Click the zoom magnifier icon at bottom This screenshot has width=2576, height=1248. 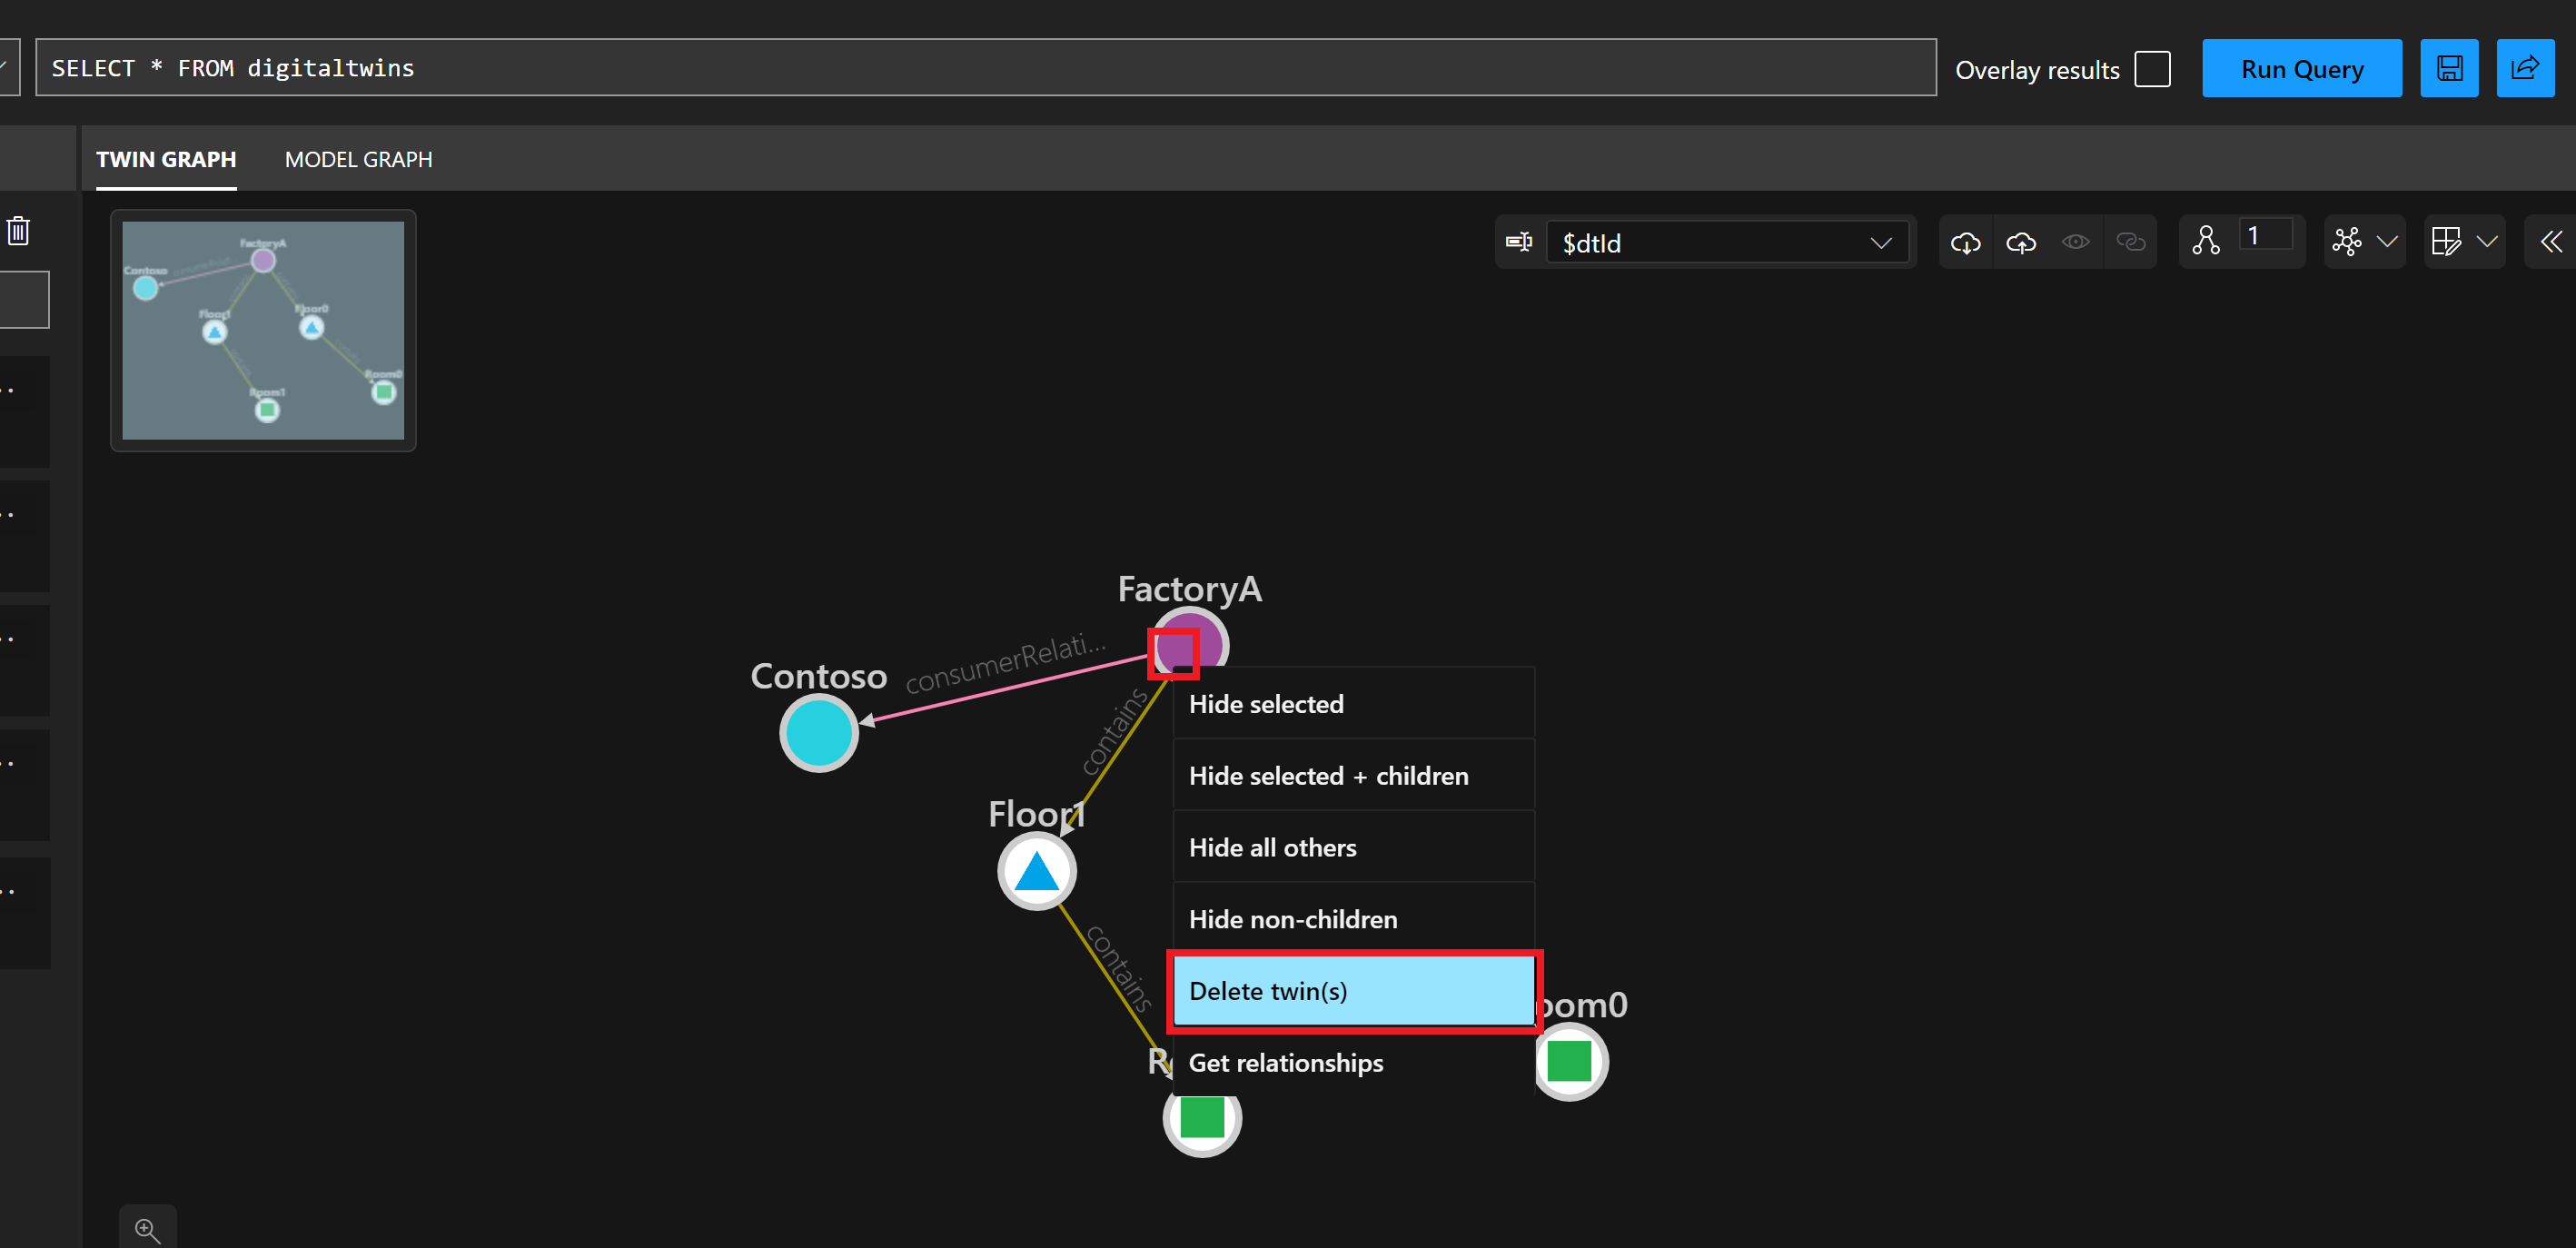click(x=147, y=1229)
